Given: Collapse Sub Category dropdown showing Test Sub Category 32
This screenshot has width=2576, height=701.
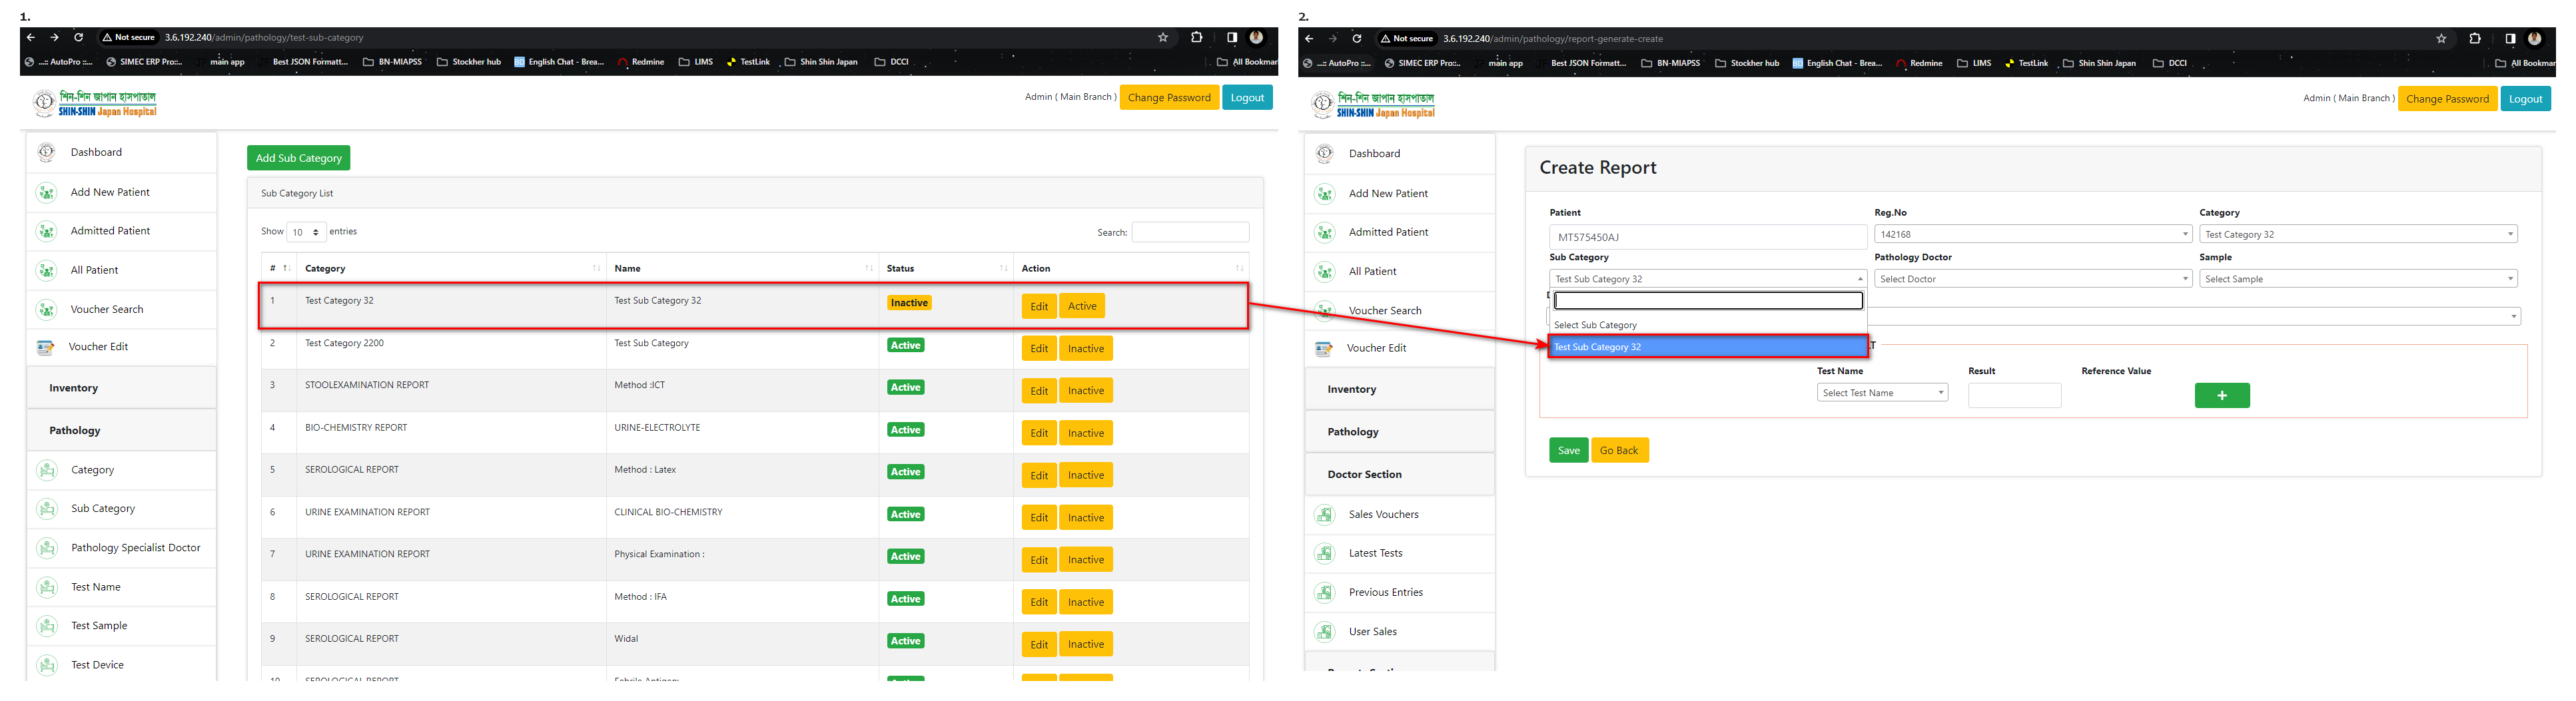Looking at the screenshot, I should pos(1708,279).
